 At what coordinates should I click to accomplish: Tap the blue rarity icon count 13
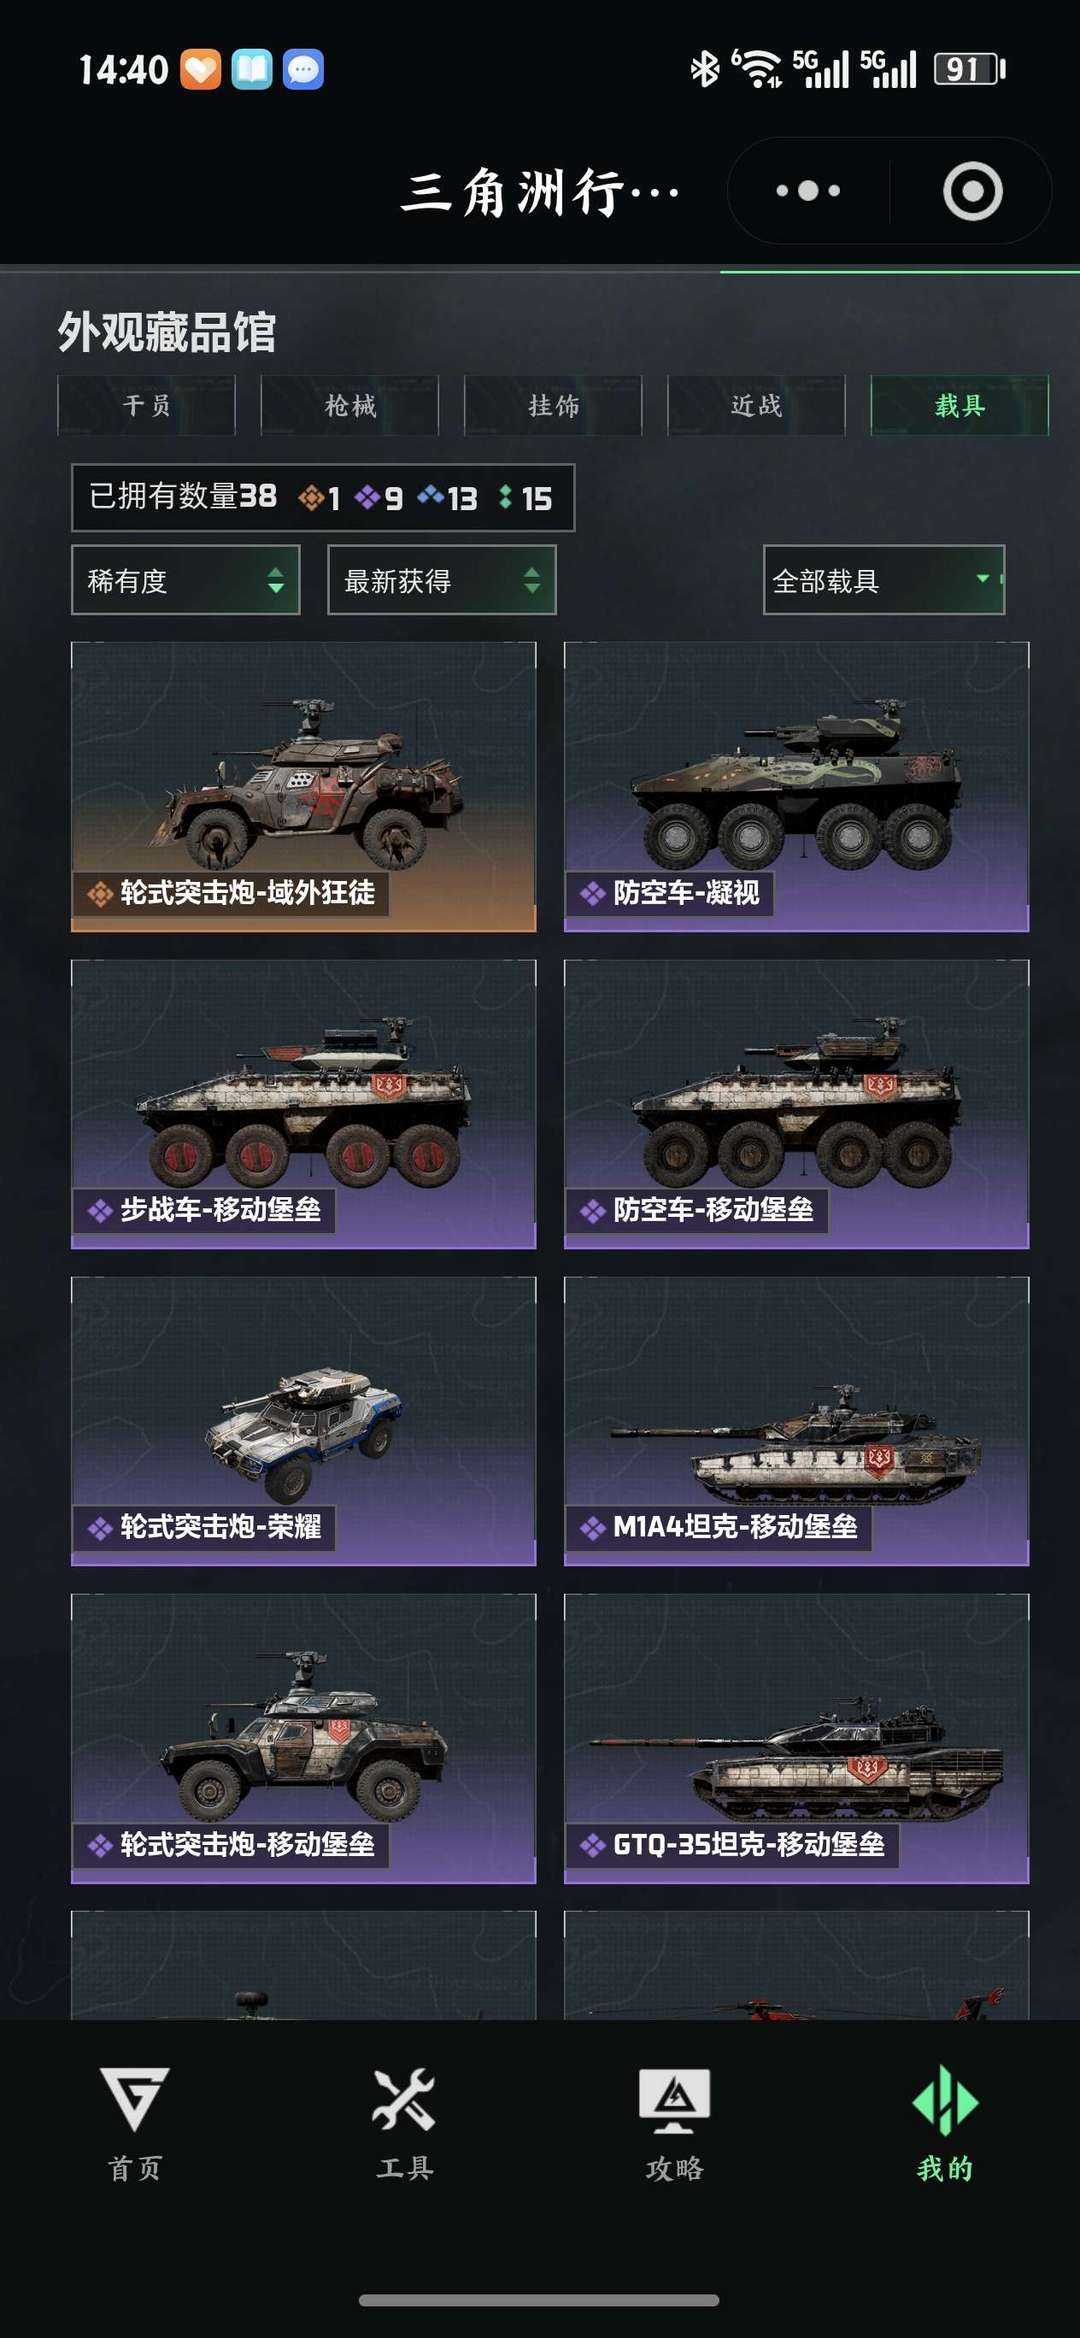447,497
